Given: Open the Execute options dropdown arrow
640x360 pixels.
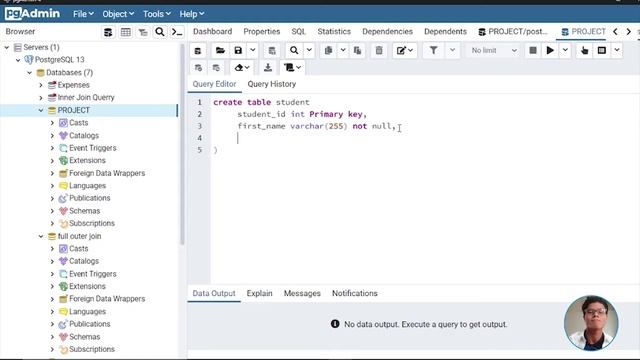Looking at the screenshot, I should (565, 51).
